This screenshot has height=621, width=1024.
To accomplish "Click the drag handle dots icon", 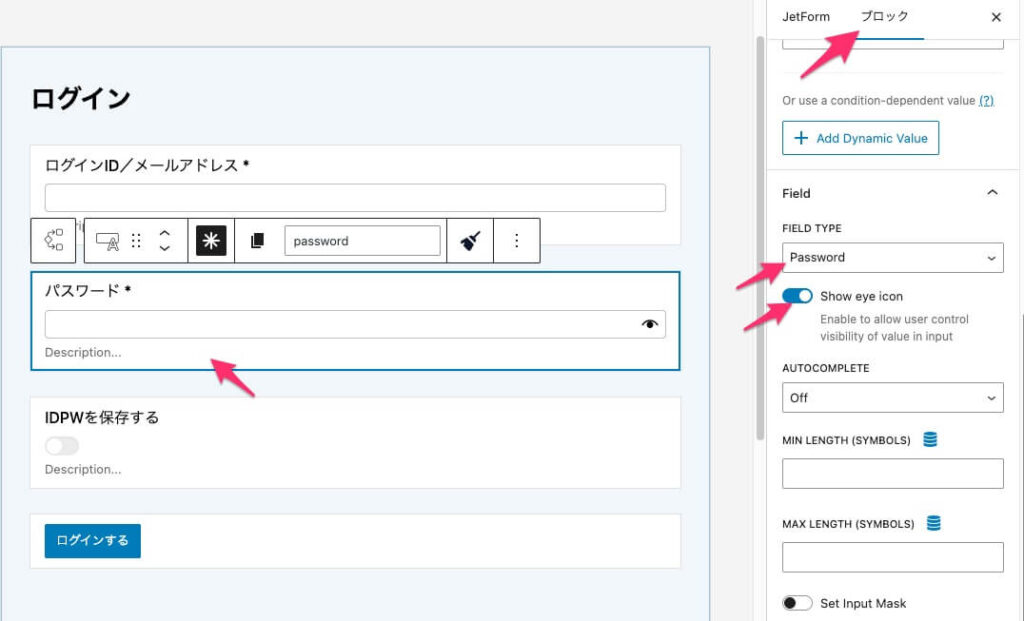I will coord(136,241).
